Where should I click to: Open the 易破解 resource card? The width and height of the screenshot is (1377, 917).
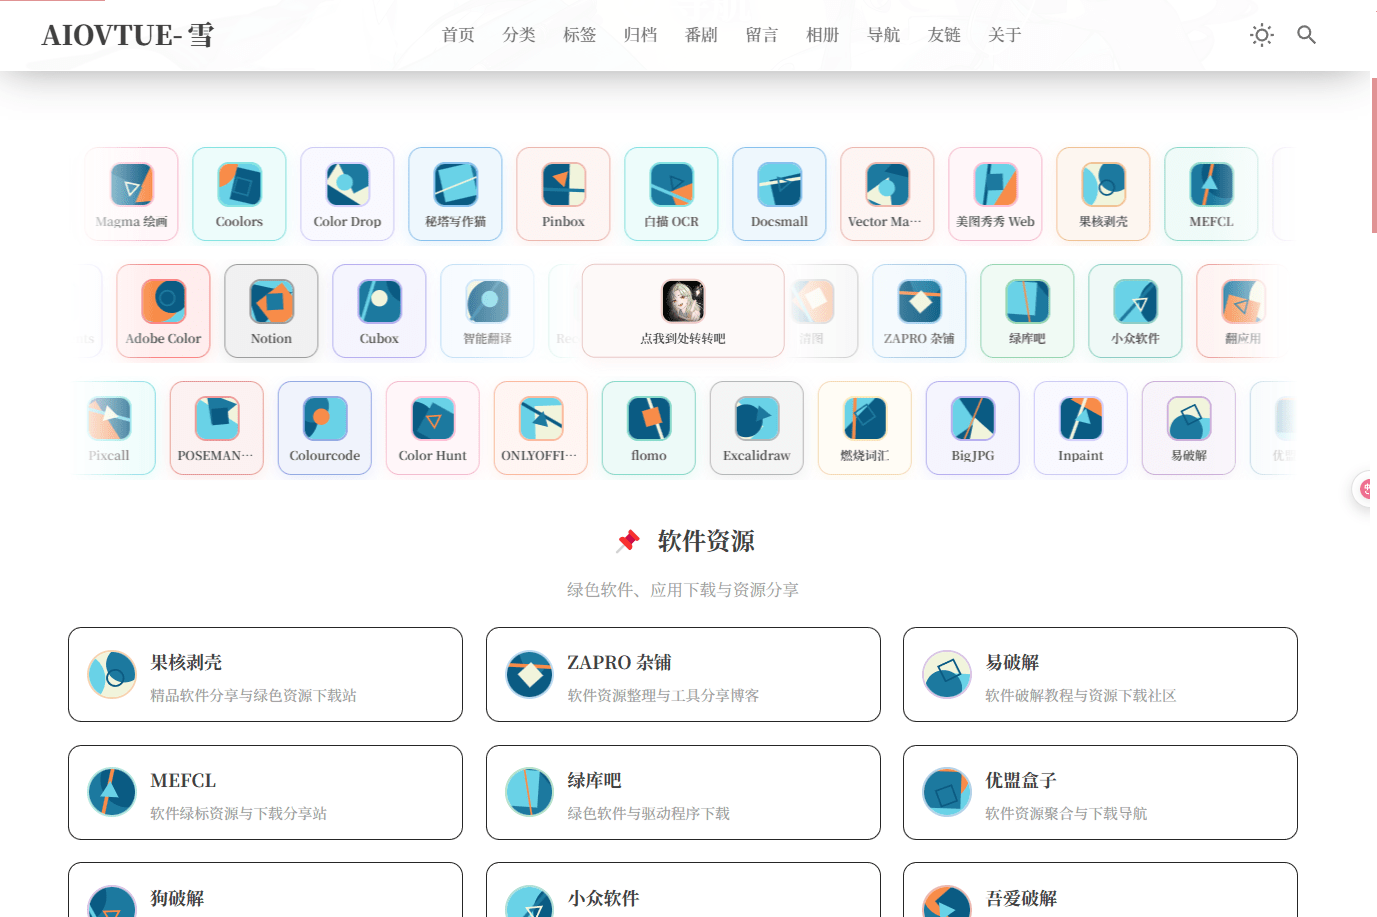1100,674
